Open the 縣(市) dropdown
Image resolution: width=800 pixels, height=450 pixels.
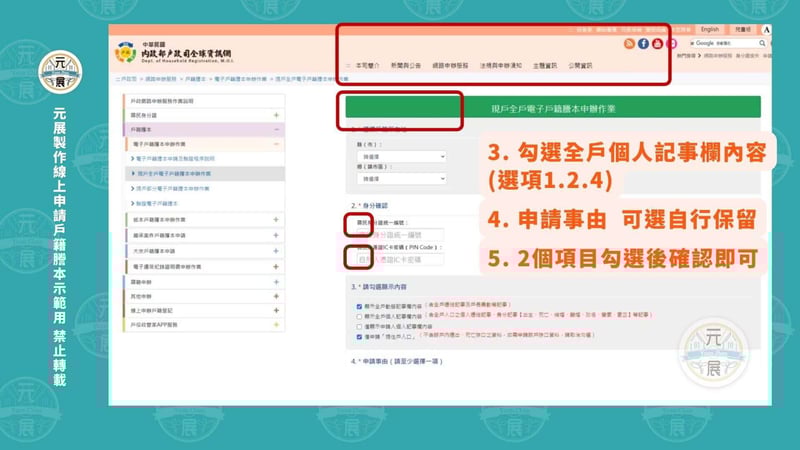point(402,157)
